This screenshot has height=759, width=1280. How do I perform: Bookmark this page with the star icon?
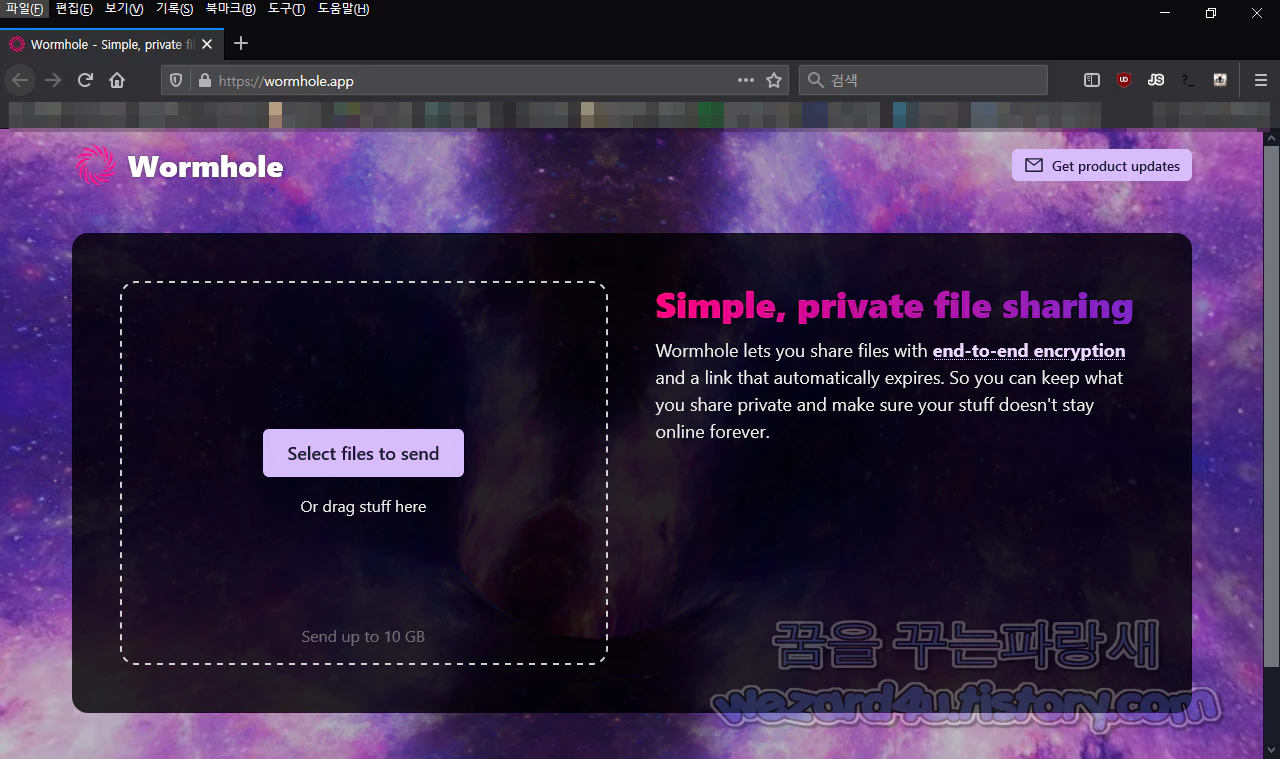[774, 81]
